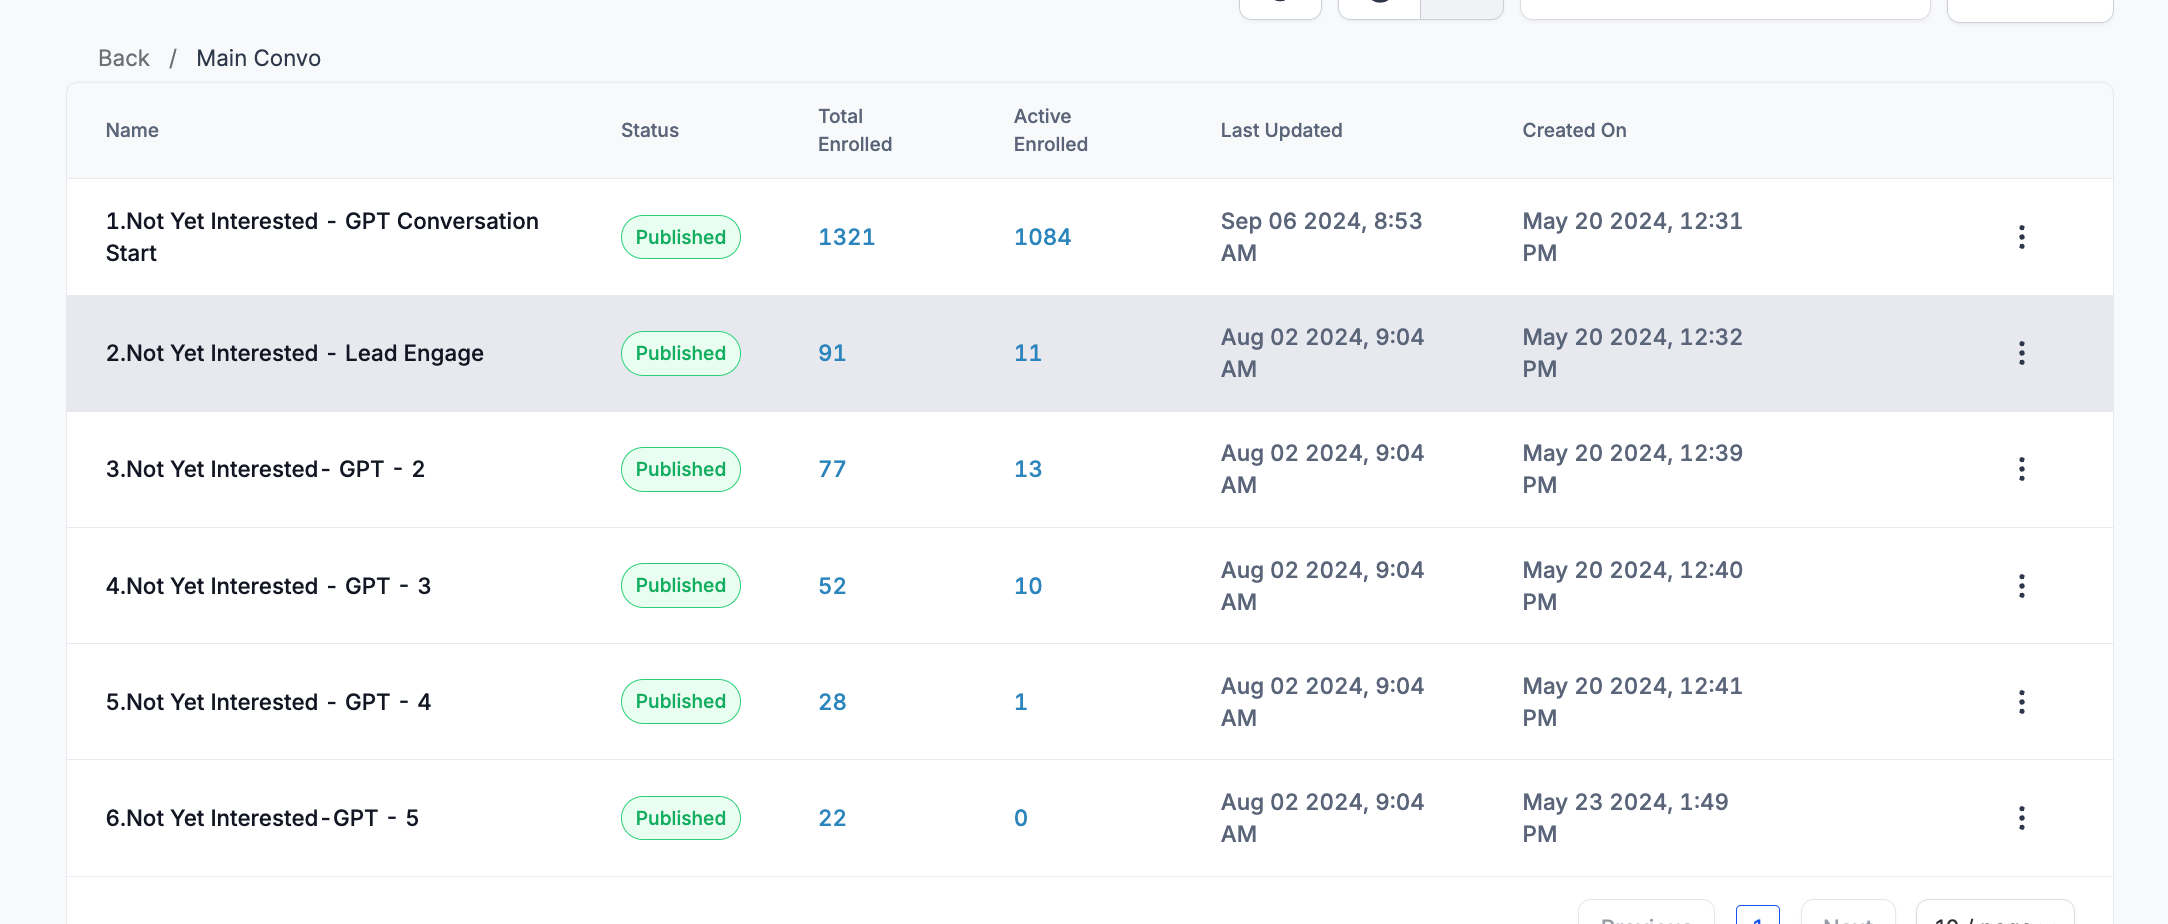Image resolution: width=2168 pixels, height=924 pixels.
Task: Click total enrolled count 52
Action: 832,586
